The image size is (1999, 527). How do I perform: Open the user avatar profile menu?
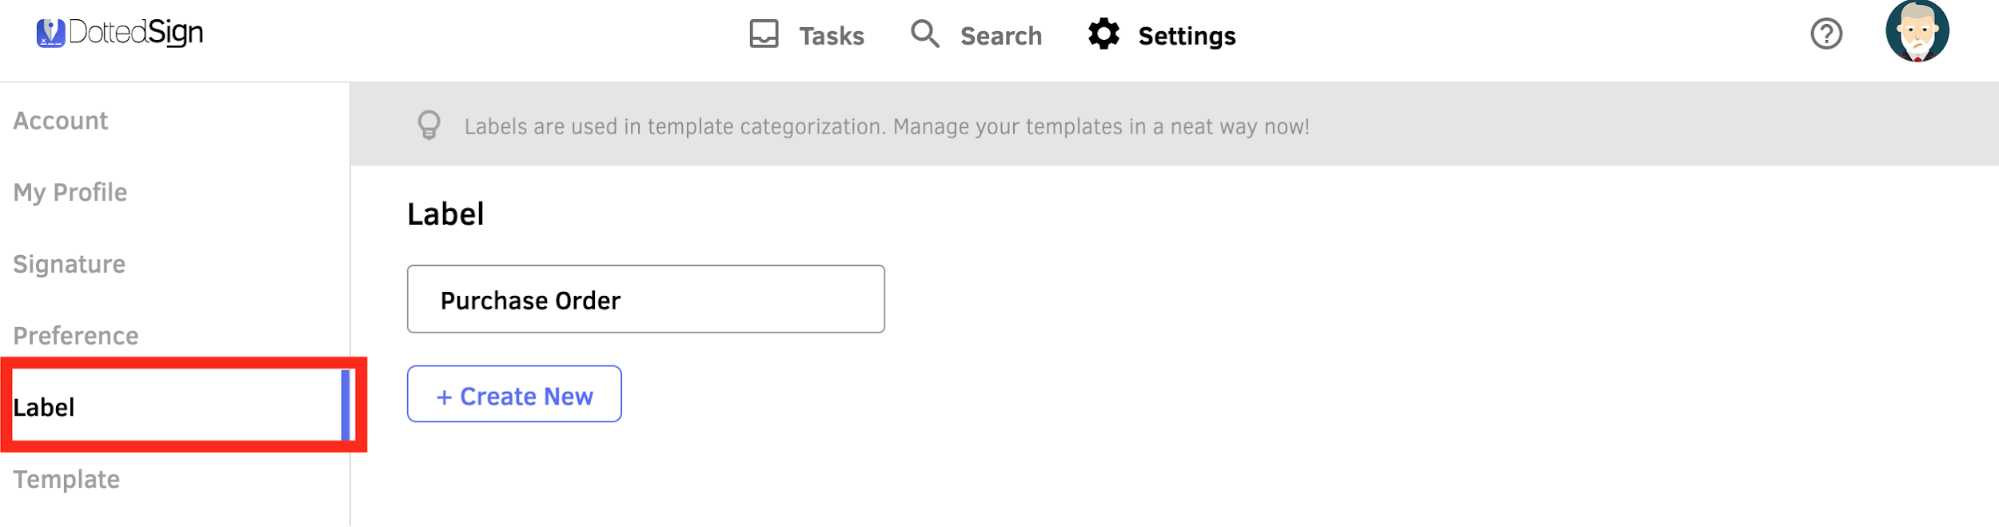tap(1917, 31)
